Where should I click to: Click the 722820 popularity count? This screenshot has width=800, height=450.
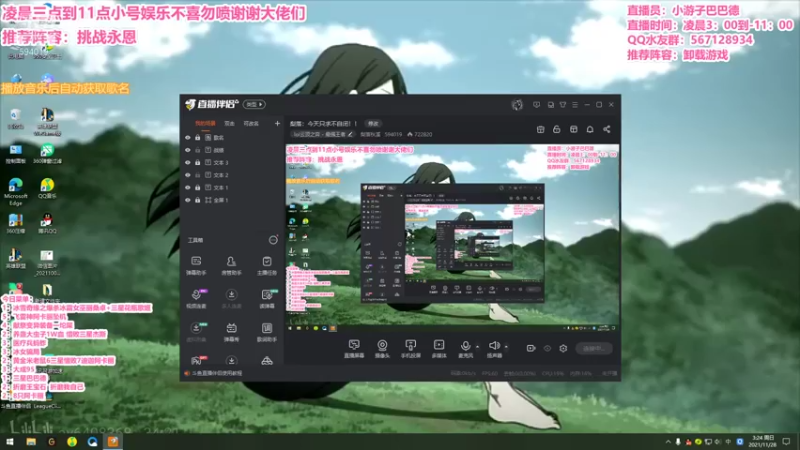click(x=423, y=135)
